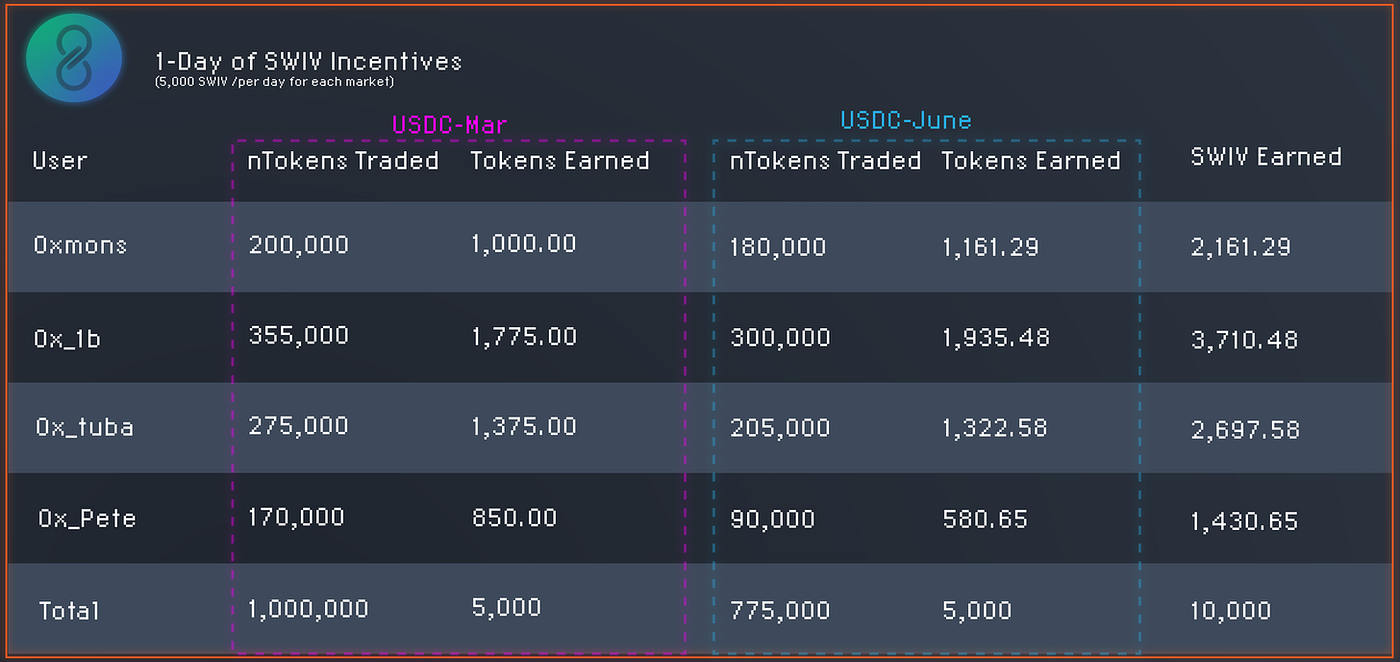Click the 1,775.00 Tokens Earned cell

tap(524, 337)
